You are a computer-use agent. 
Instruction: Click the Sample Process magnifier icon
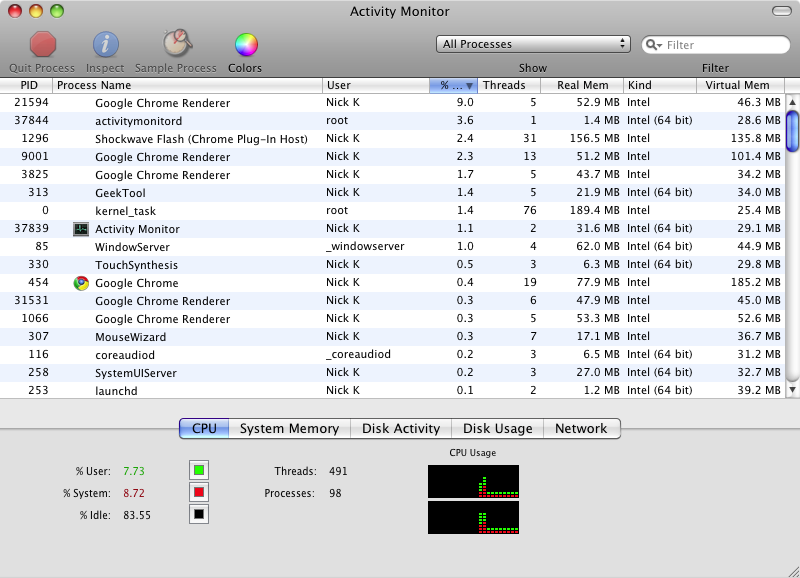point(177,43)
